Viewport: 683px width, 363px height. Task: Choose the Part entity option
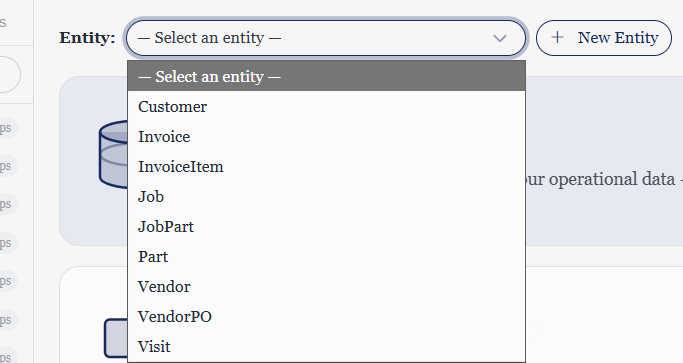tap(326, 257)
